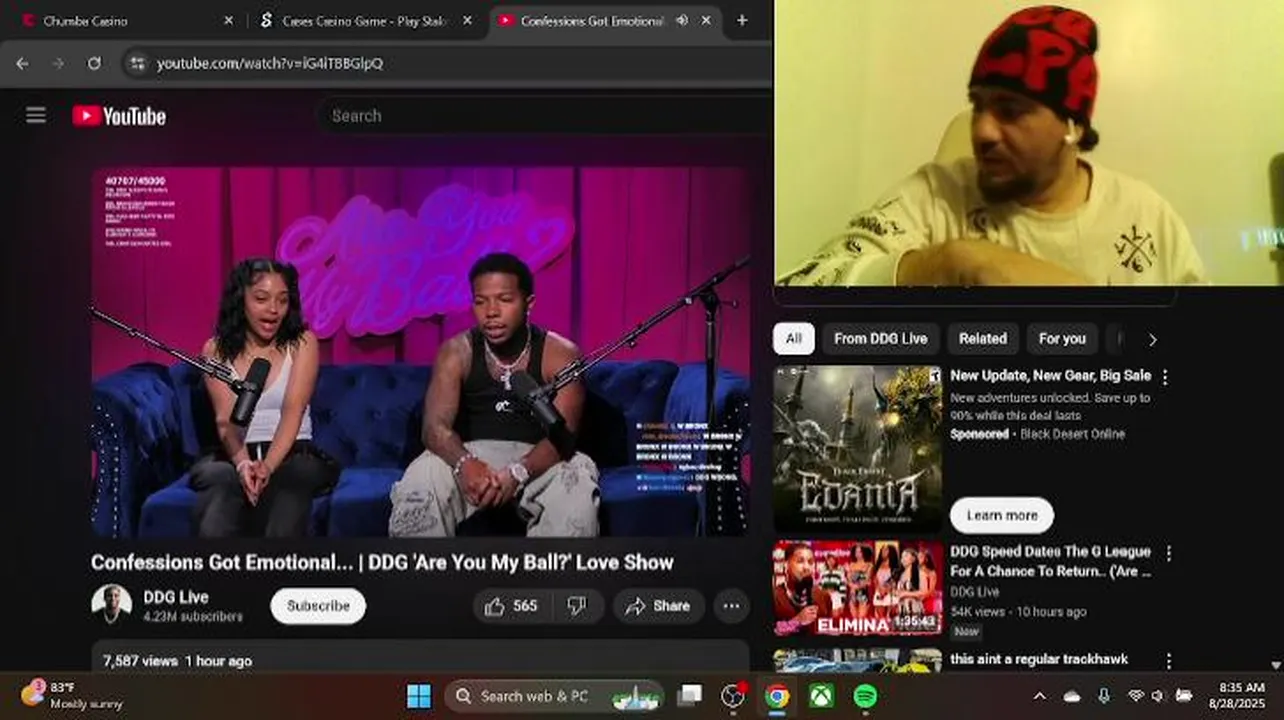Open the regular trackhawk video title
Screen dimensions: 1284x720
coord(1039,659)
